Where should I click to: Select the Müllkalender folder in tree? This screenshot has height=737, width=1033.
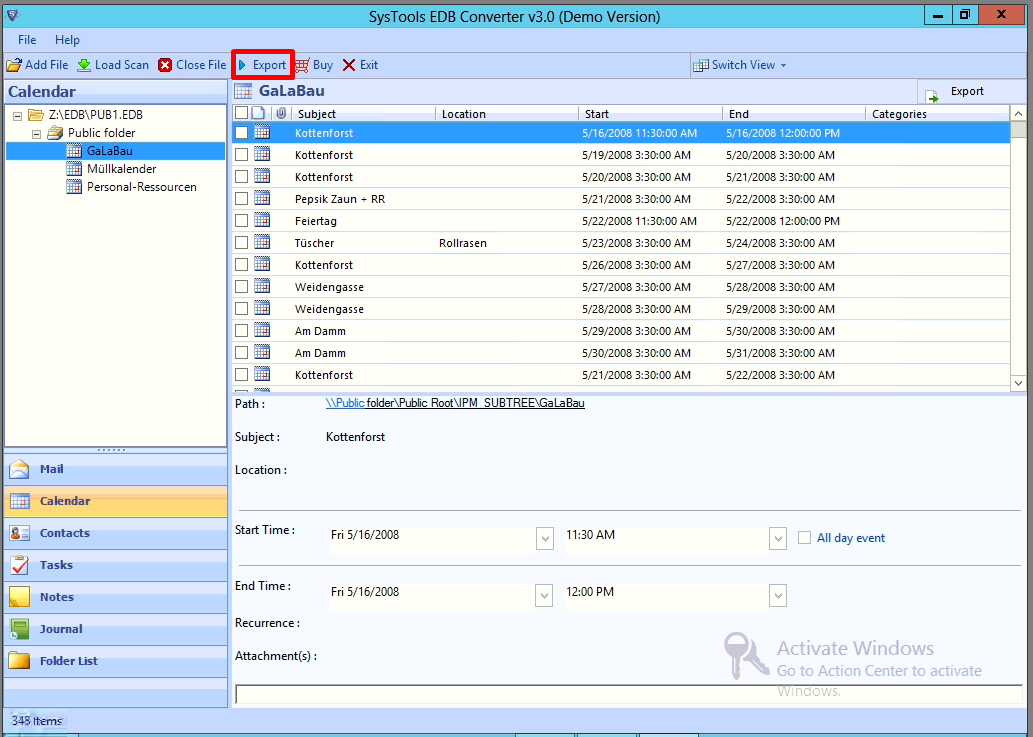(x=121, y=169)
